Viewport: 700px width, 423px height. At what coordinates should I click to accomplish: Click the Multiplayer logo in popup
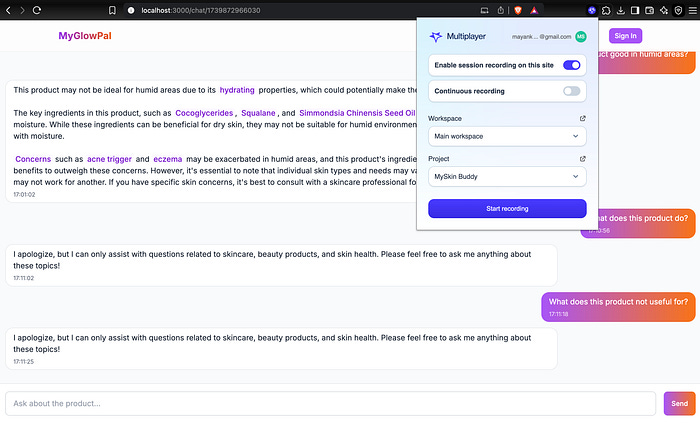[458, 37]
